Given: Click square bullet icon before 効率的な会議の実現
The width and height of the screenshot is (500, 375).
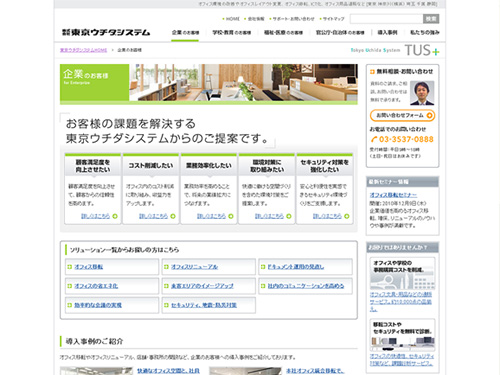Looking at the screenshot, I should (70, 305).
